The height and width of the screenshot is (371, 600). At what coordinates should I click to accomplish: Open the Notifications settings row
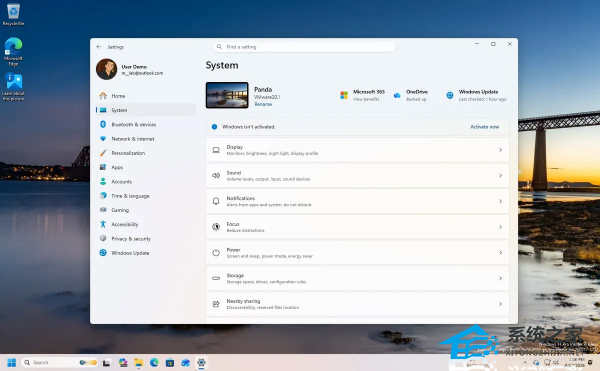point(357,201)
